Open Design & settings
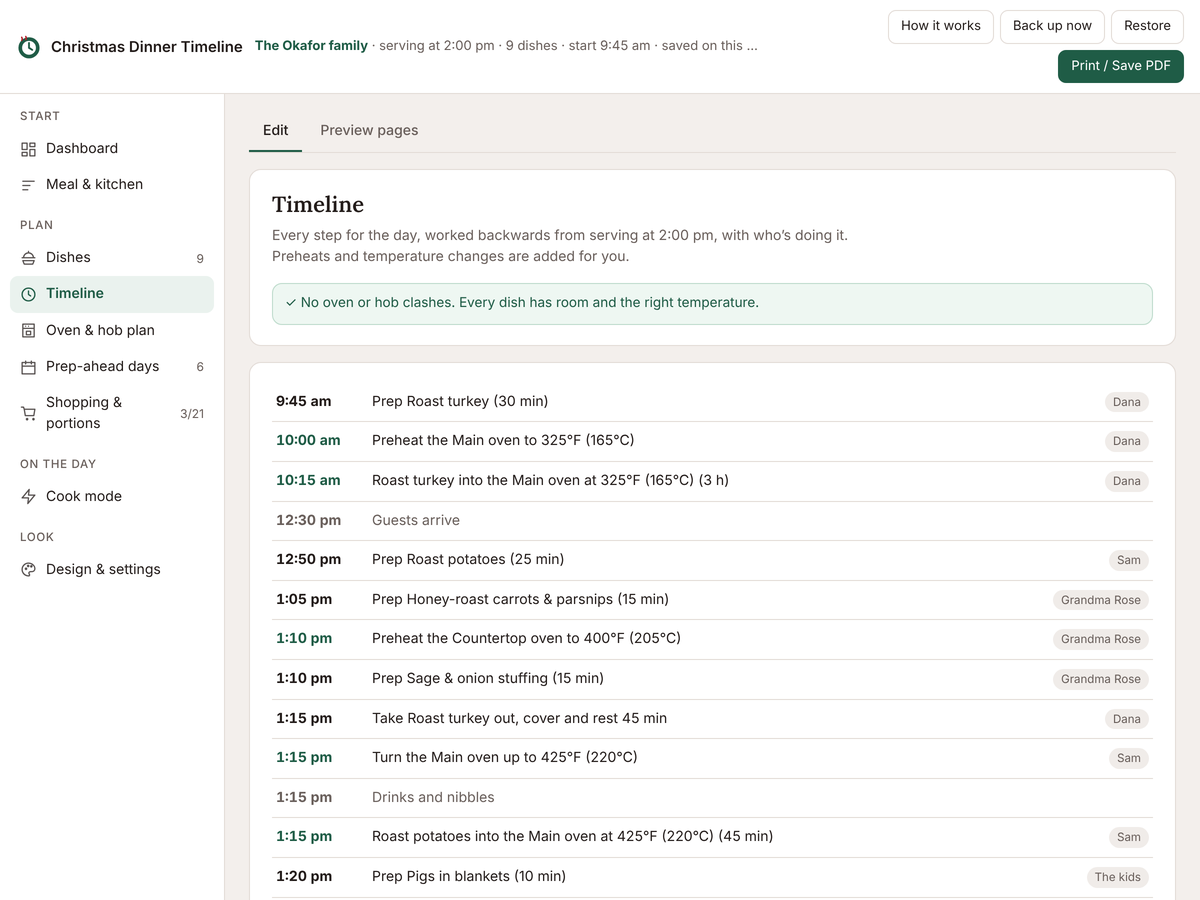 [x=112, y=569]
